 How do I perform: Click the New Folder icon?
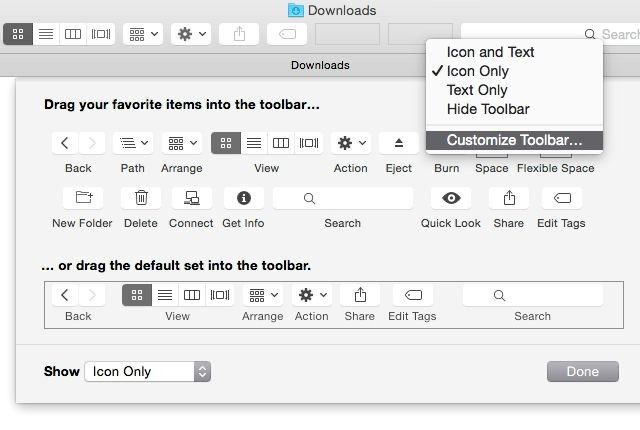(x=83, y=198)
